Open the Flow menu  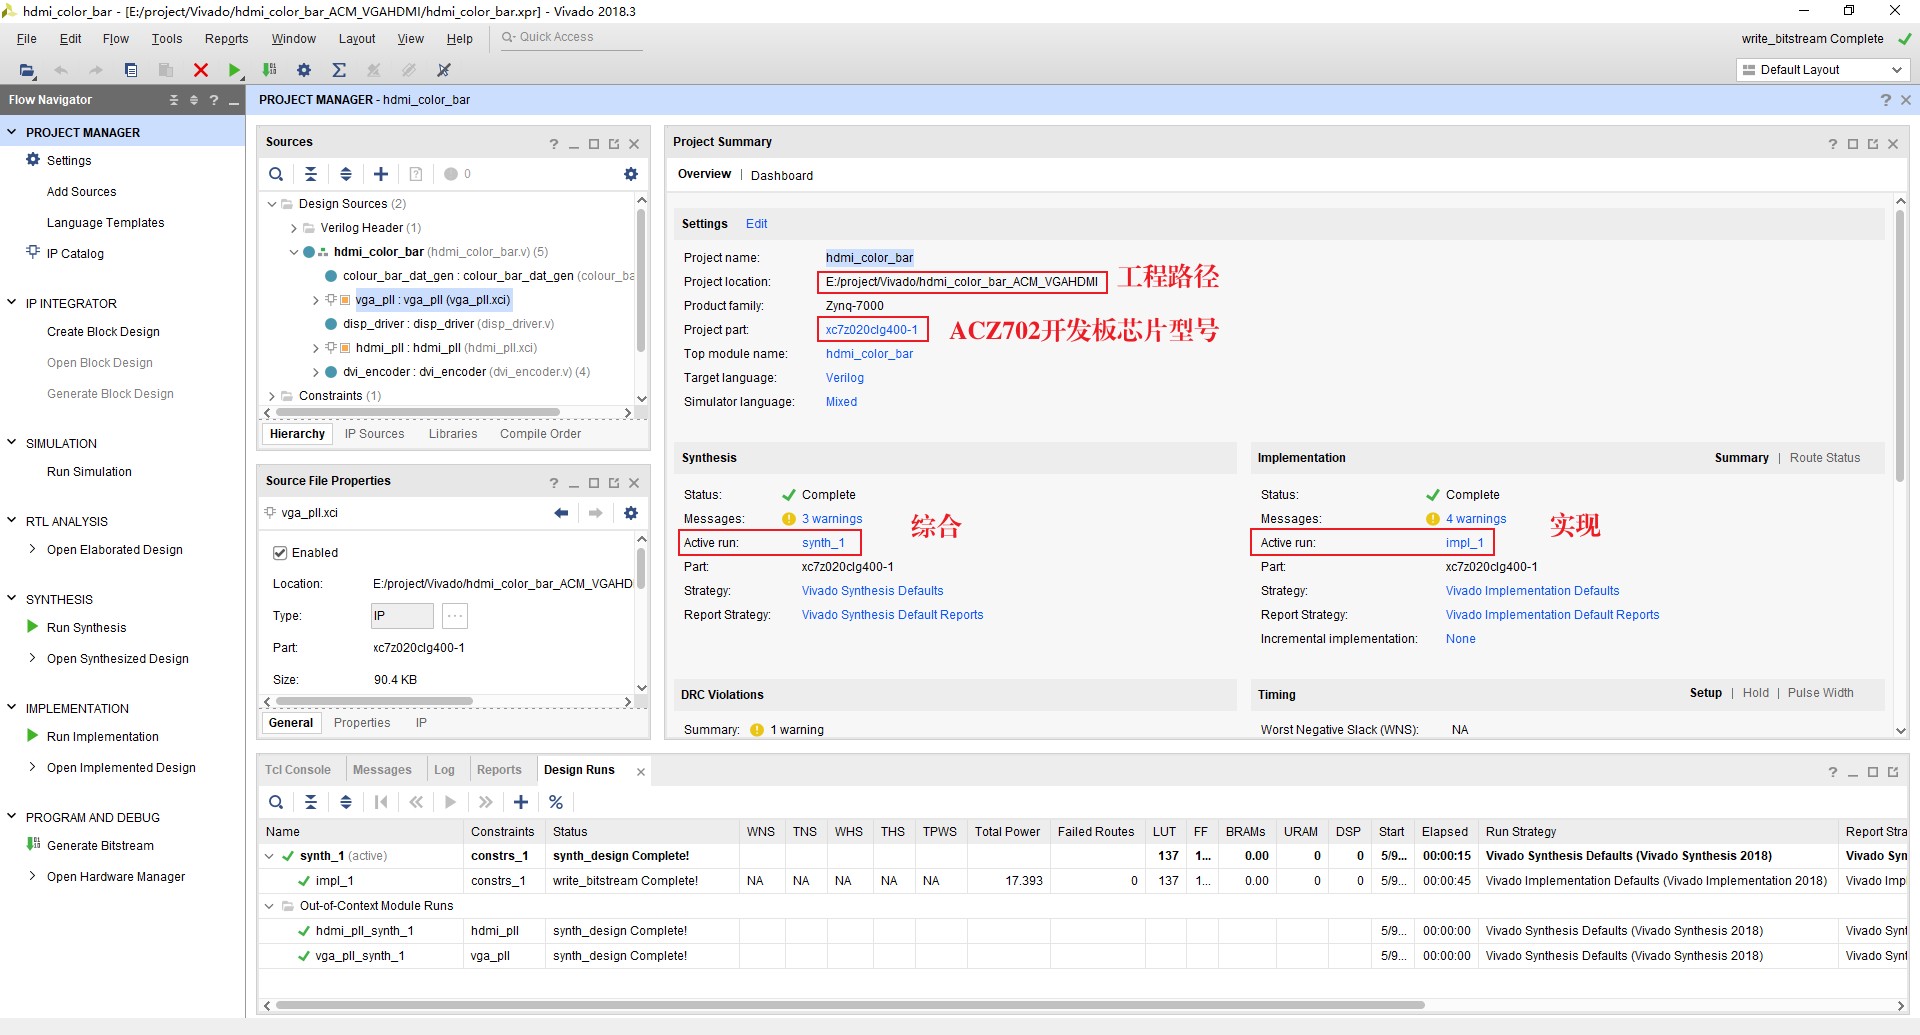pyautogui.click(x=115, y=39)
